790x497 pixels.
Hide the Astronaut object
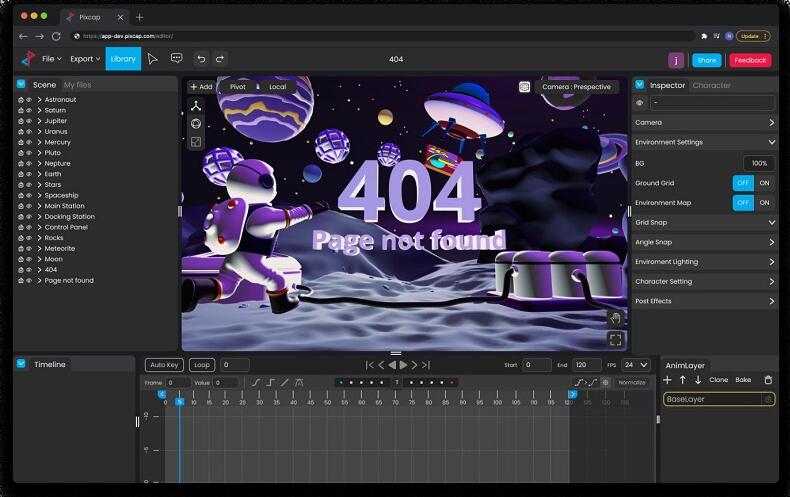pos(29,100)
